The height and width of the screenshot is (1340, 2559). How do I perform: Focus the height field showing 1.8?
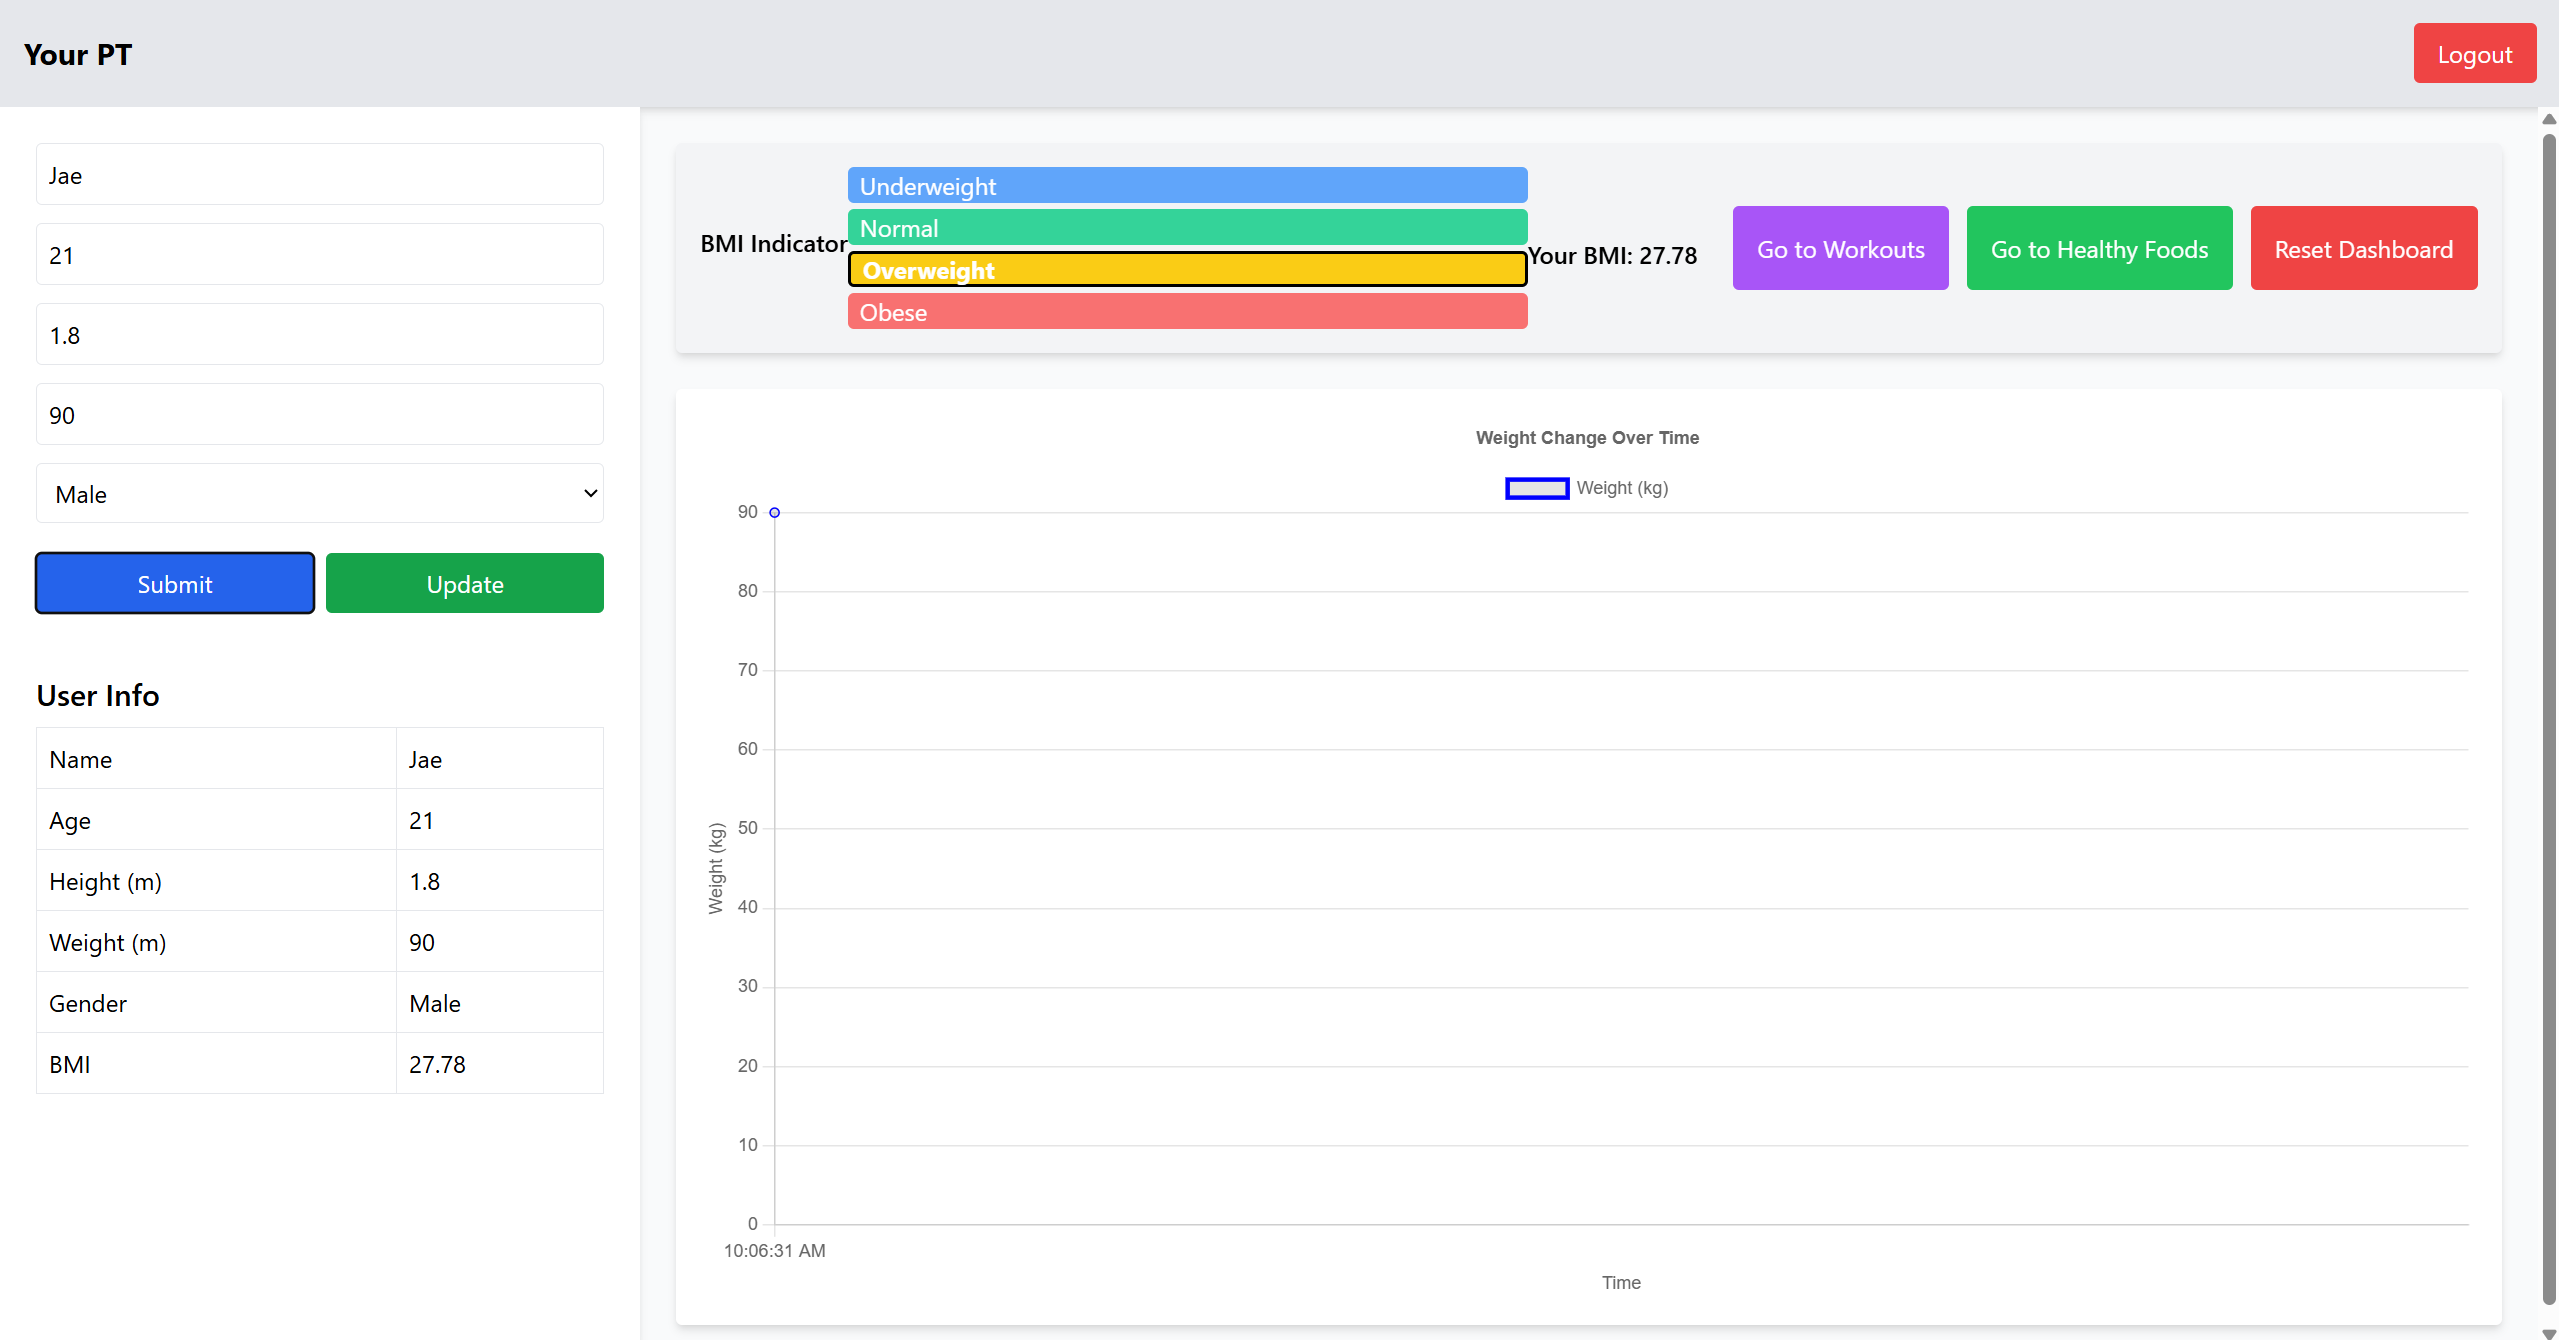pyautogui.click(x=319, y=335)
